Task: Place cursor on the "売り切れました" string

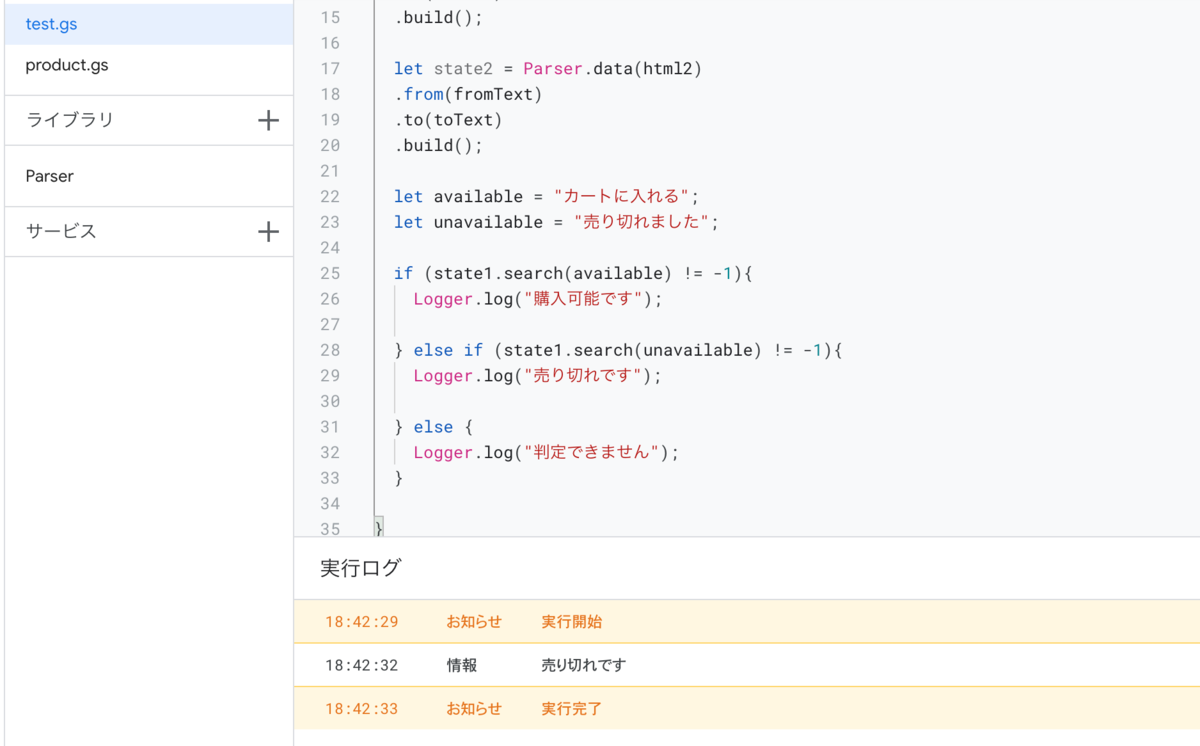Action: coord(644,222)
